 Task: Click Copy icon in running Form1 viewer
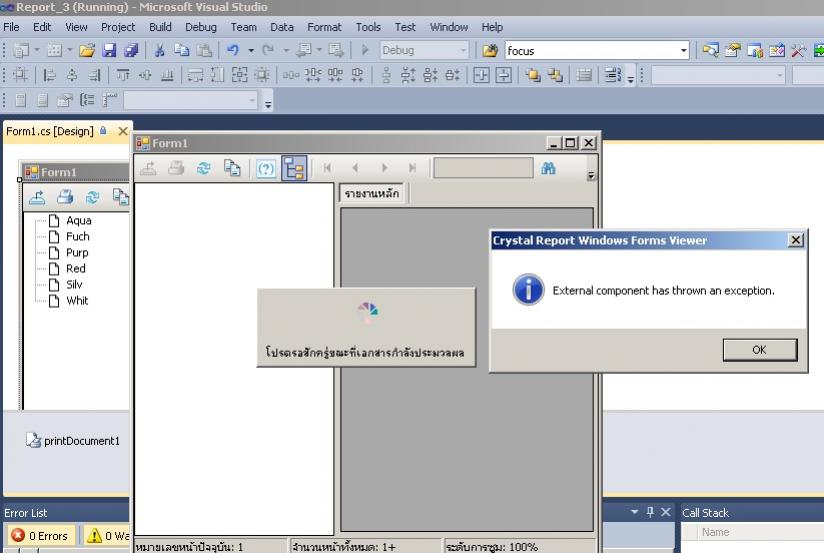point(232,168)
